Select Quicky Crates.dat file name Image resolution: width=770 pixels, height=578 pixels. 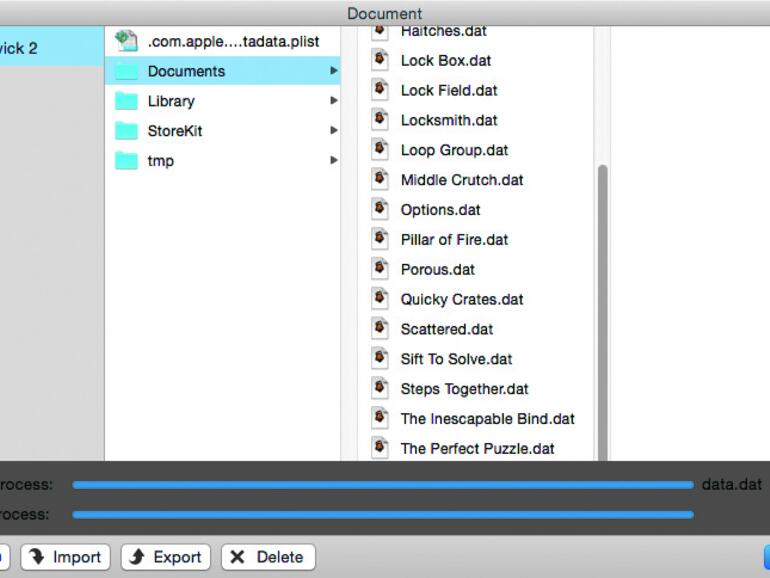(462, 300)
